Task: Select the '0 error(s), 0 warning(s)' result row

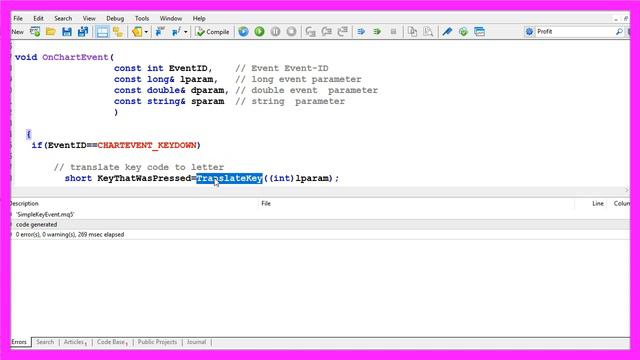Action: [x=320, y=235]
